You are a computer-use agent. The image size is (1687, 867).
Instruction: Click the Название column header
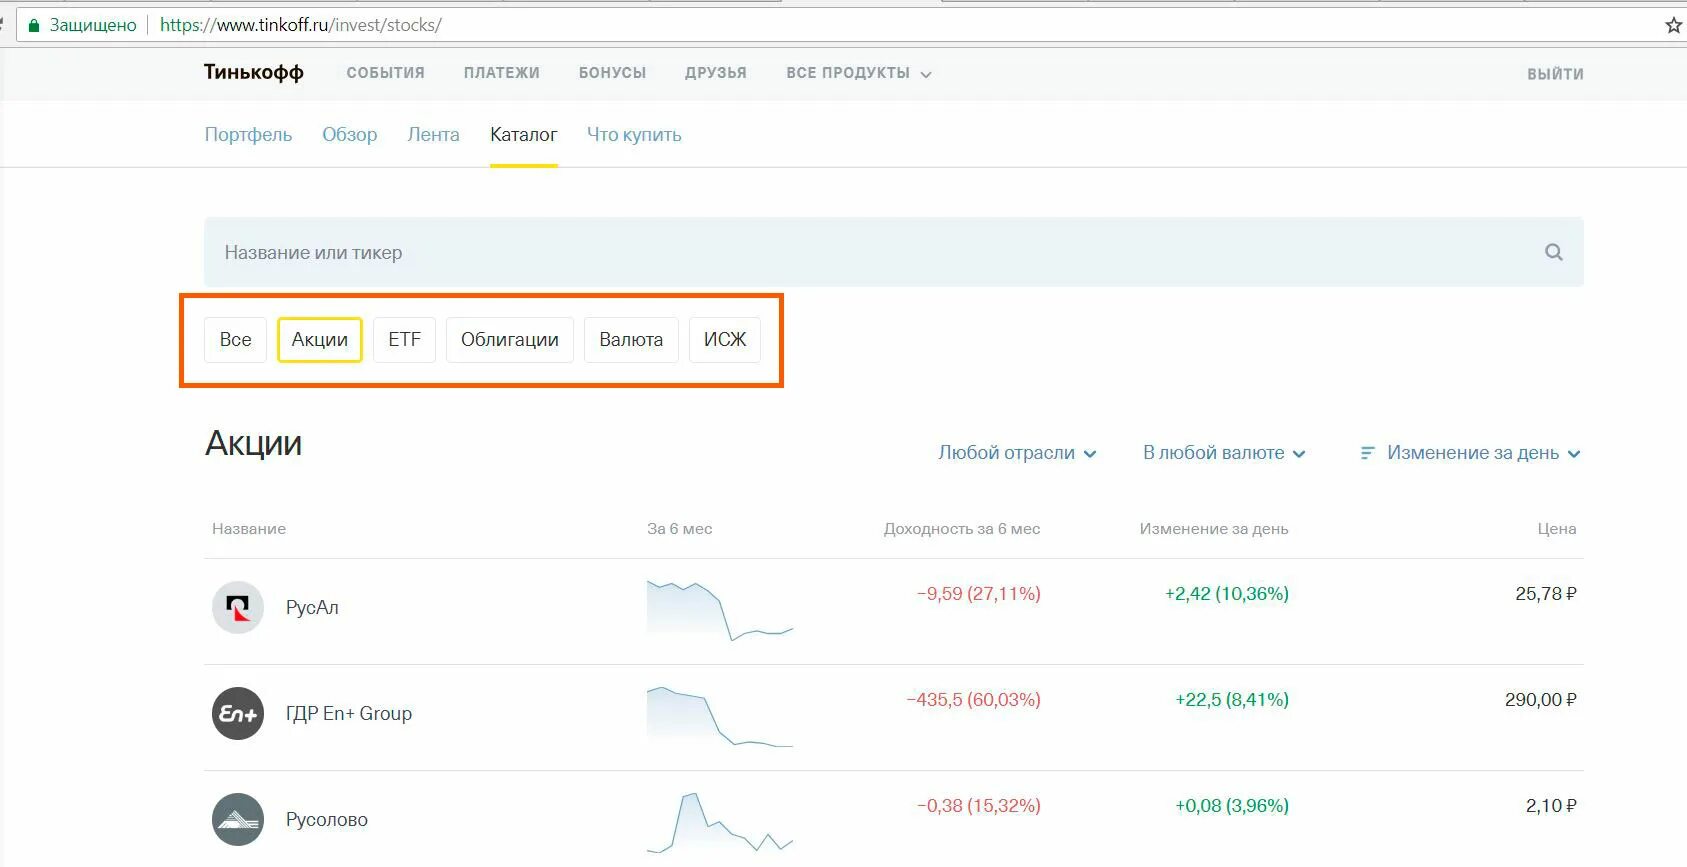pos(249,528)
